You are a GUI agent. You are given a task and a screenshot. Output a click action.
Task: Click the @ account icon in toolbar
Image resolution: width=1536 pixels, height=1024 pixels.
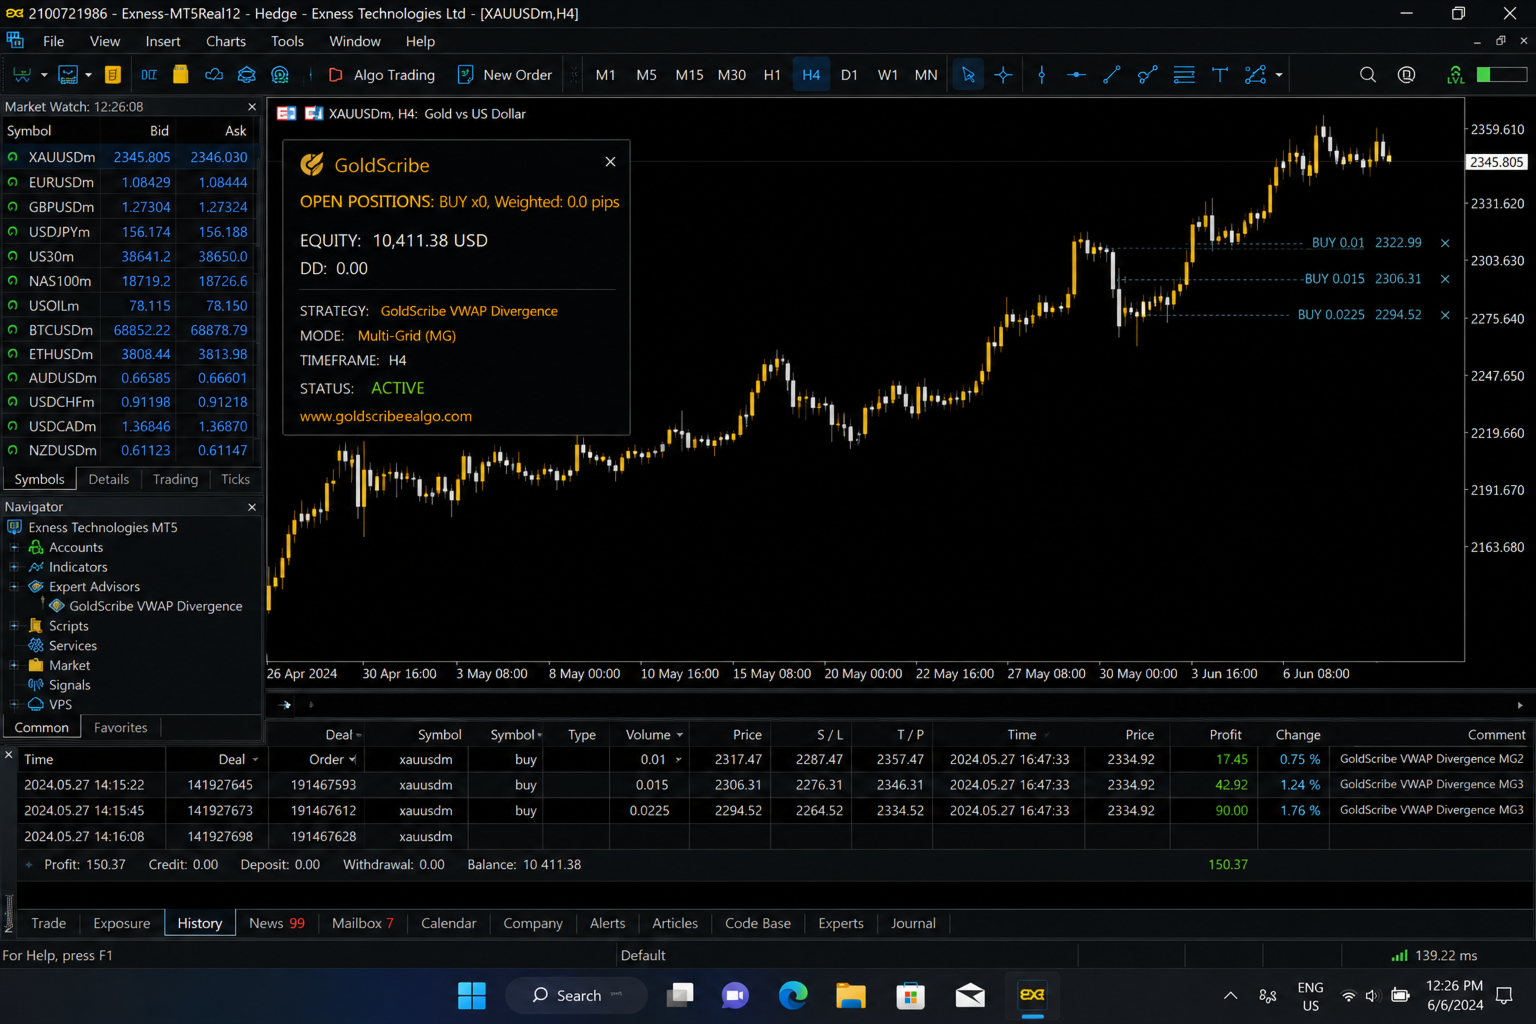pyautogui.click(x=1406, y=75)
